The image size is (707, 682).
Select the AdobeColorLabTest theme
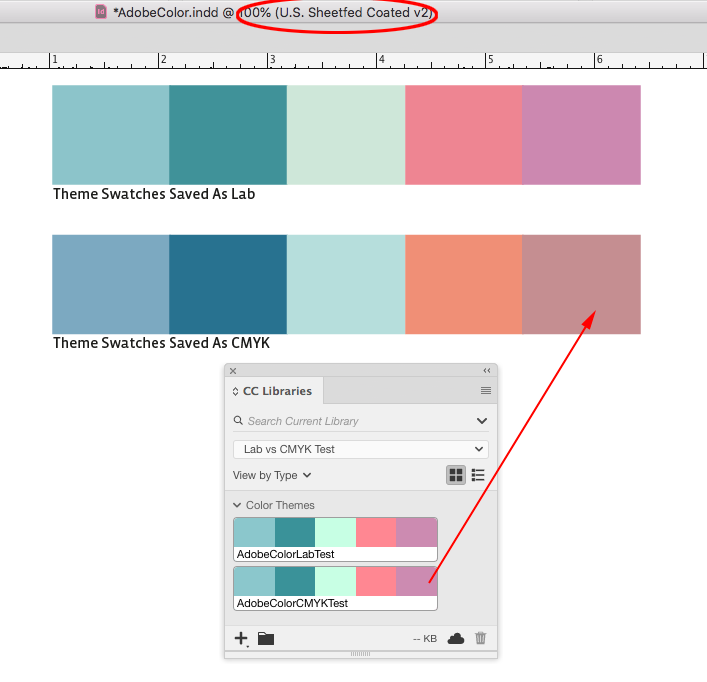click(335, 538)
